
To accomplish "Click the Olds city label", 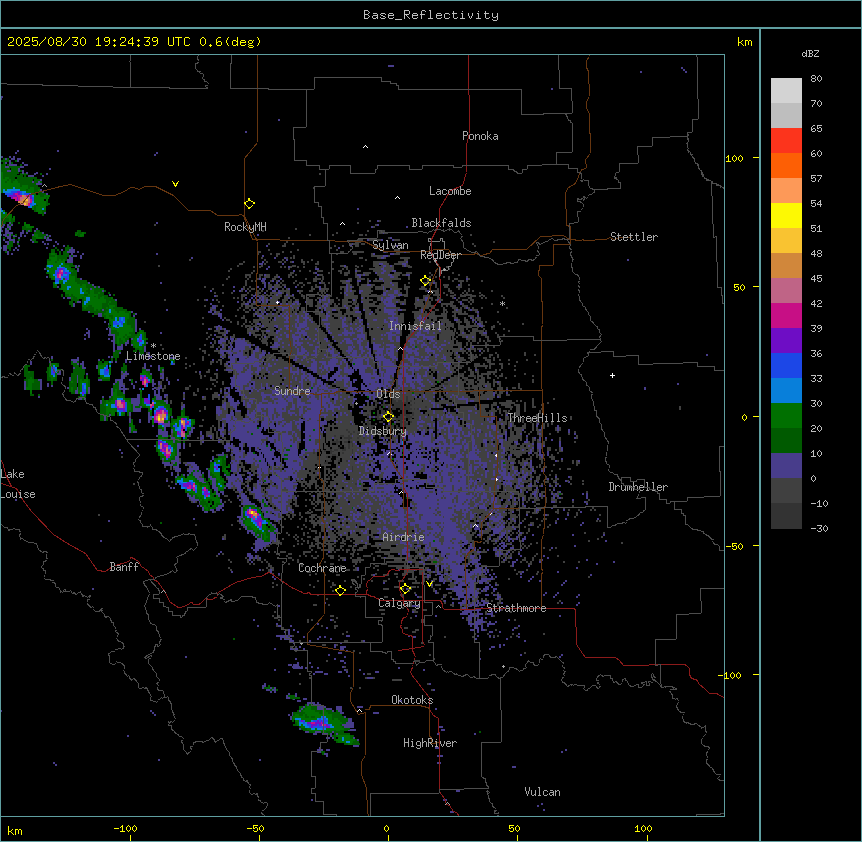I will (x=388, y=394).
